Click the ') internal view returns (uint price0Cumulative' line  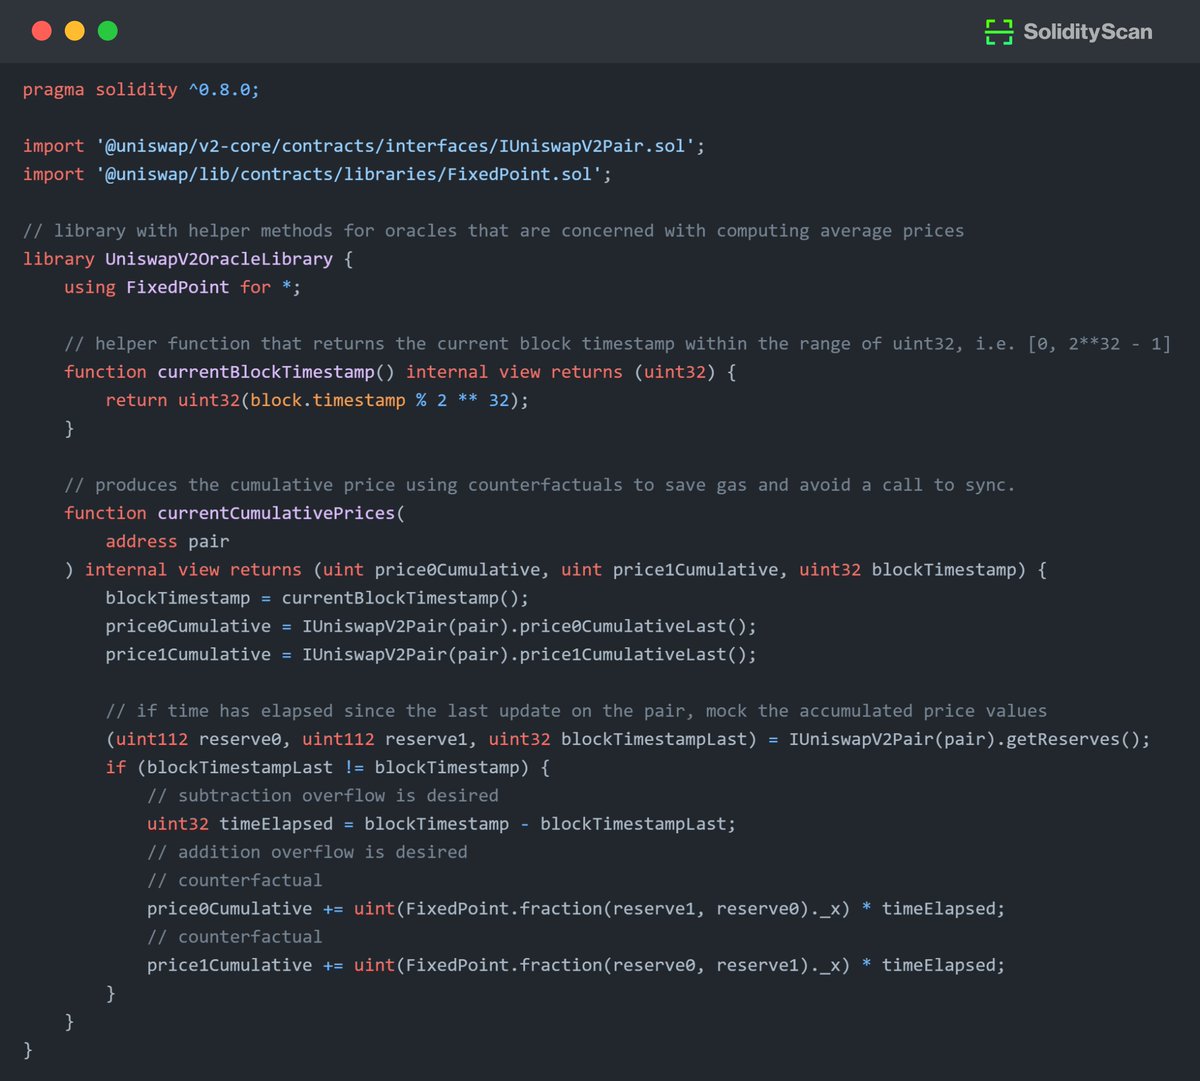555,569
